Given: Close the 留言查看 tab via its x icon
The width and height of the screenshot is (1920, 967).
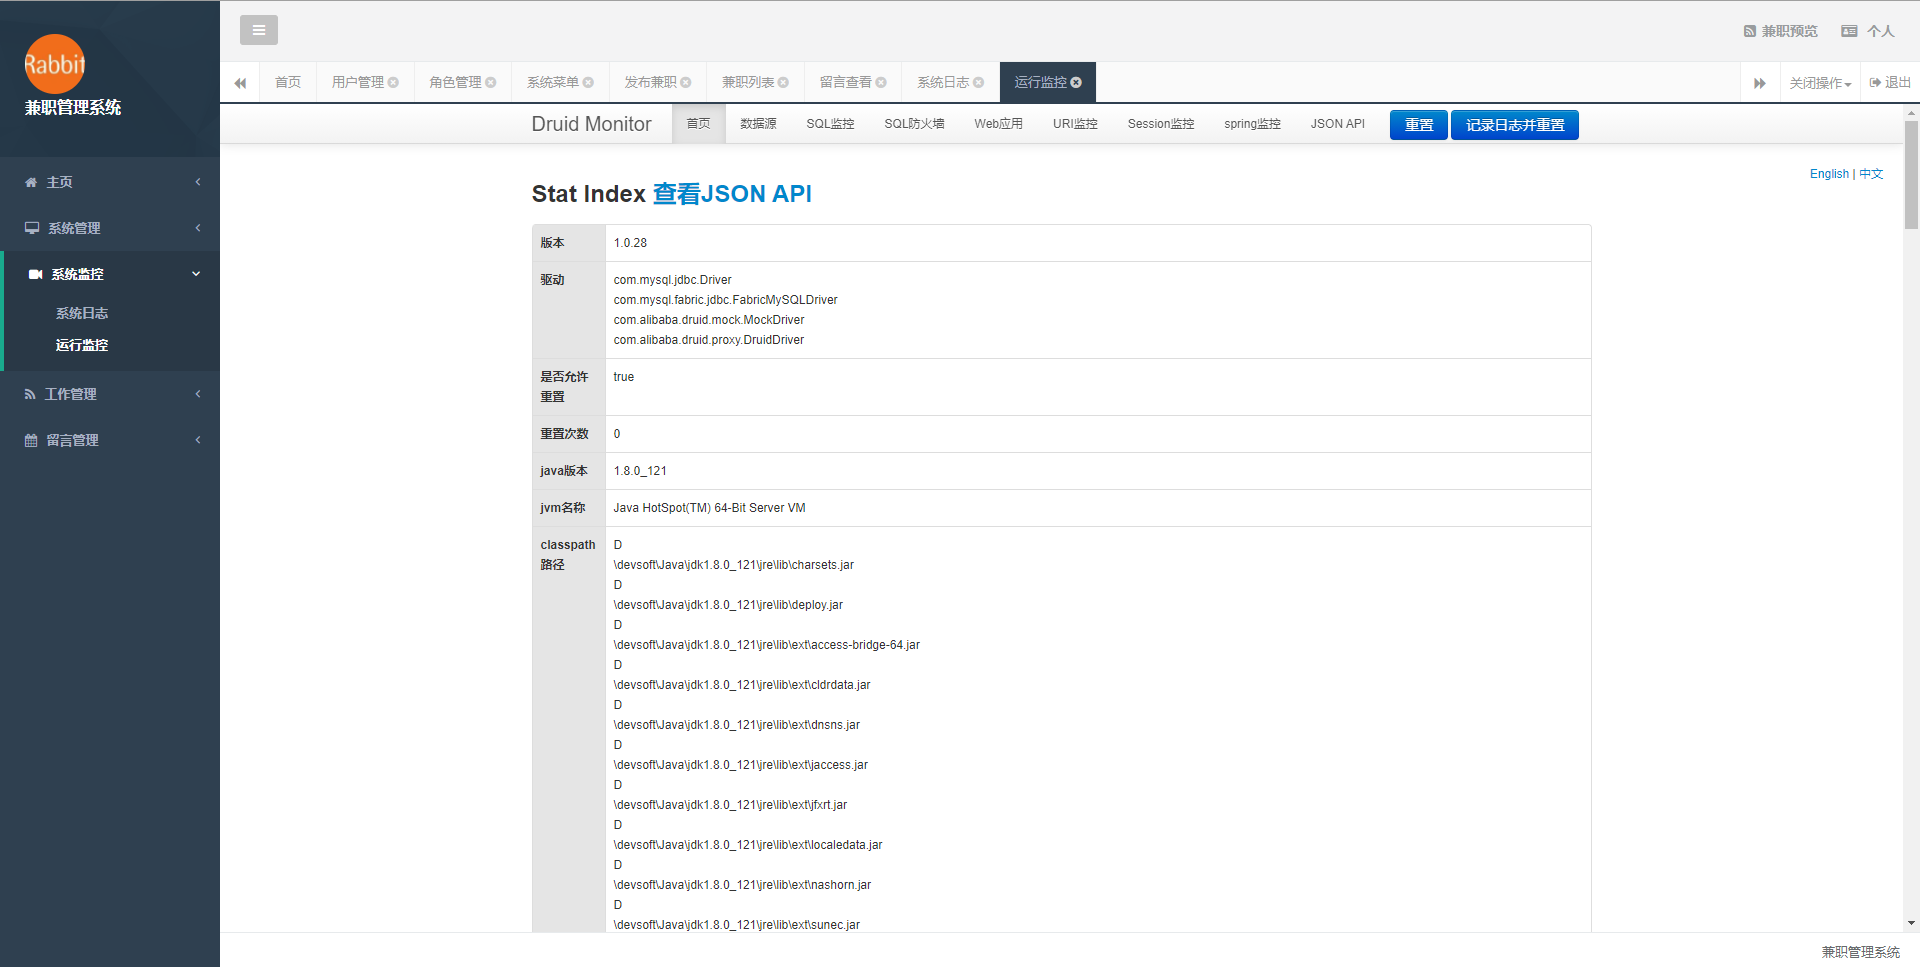Looking at the screenshot, I should [x=881, y=82].
